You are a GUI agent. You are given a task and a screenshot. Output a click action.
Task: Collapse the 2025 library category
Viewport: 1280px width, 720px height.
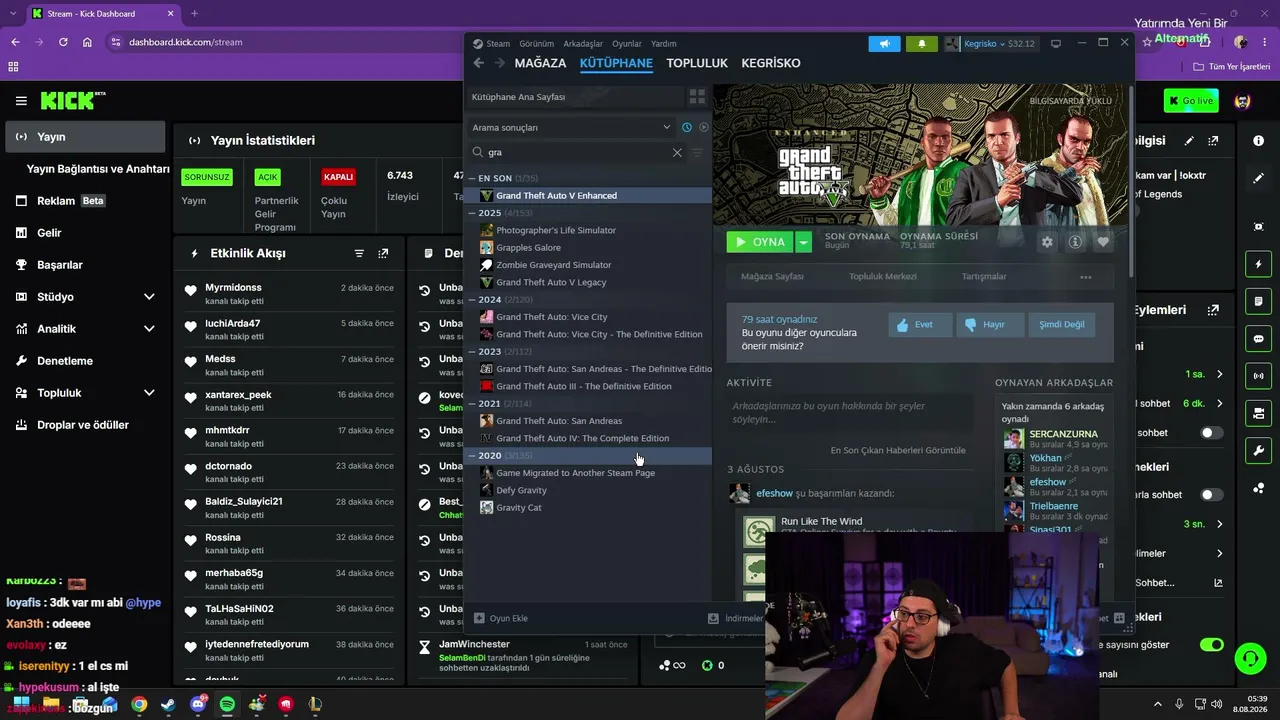coord(472,213)
